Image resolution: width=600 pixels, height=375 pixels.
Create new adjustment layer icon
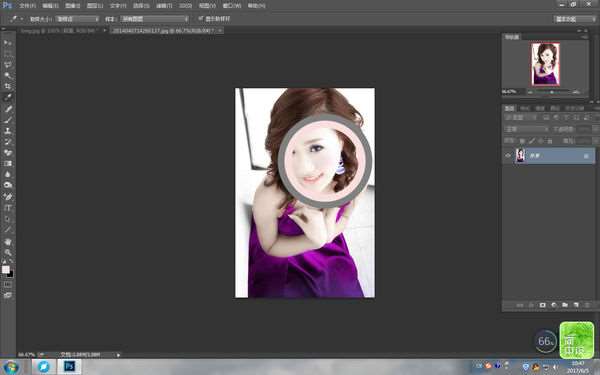(x=554, y=305)
